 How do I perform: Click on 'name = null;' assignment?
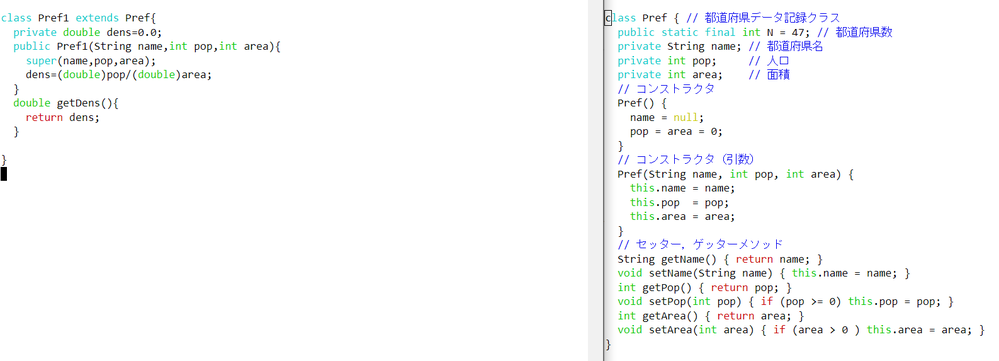click(667, 117)
